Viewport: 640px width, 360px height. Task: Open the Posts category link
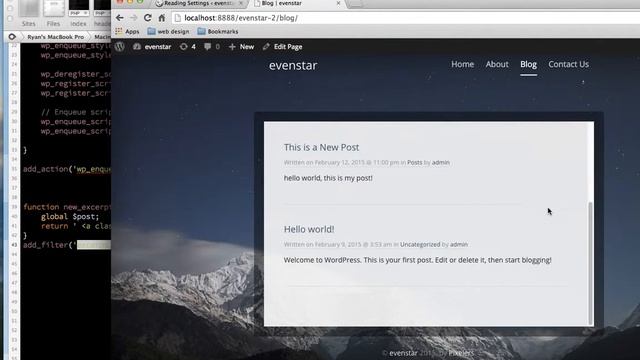click(414, 162)
